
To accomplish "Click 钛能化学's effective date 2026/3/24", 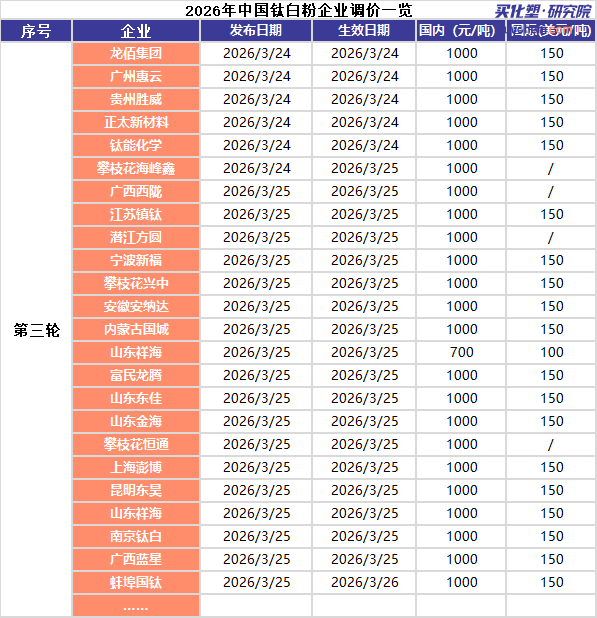I will pyautogui.click(x=365, y=145).
